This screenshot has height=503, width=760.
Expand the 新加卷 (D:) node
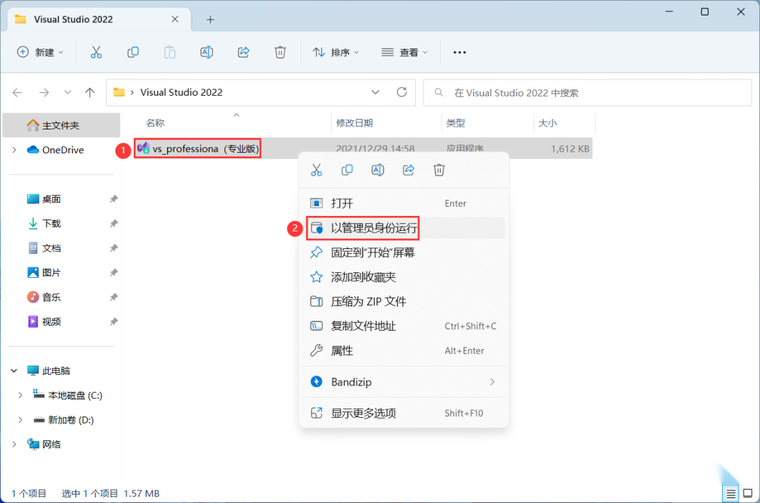pos(20,420)
